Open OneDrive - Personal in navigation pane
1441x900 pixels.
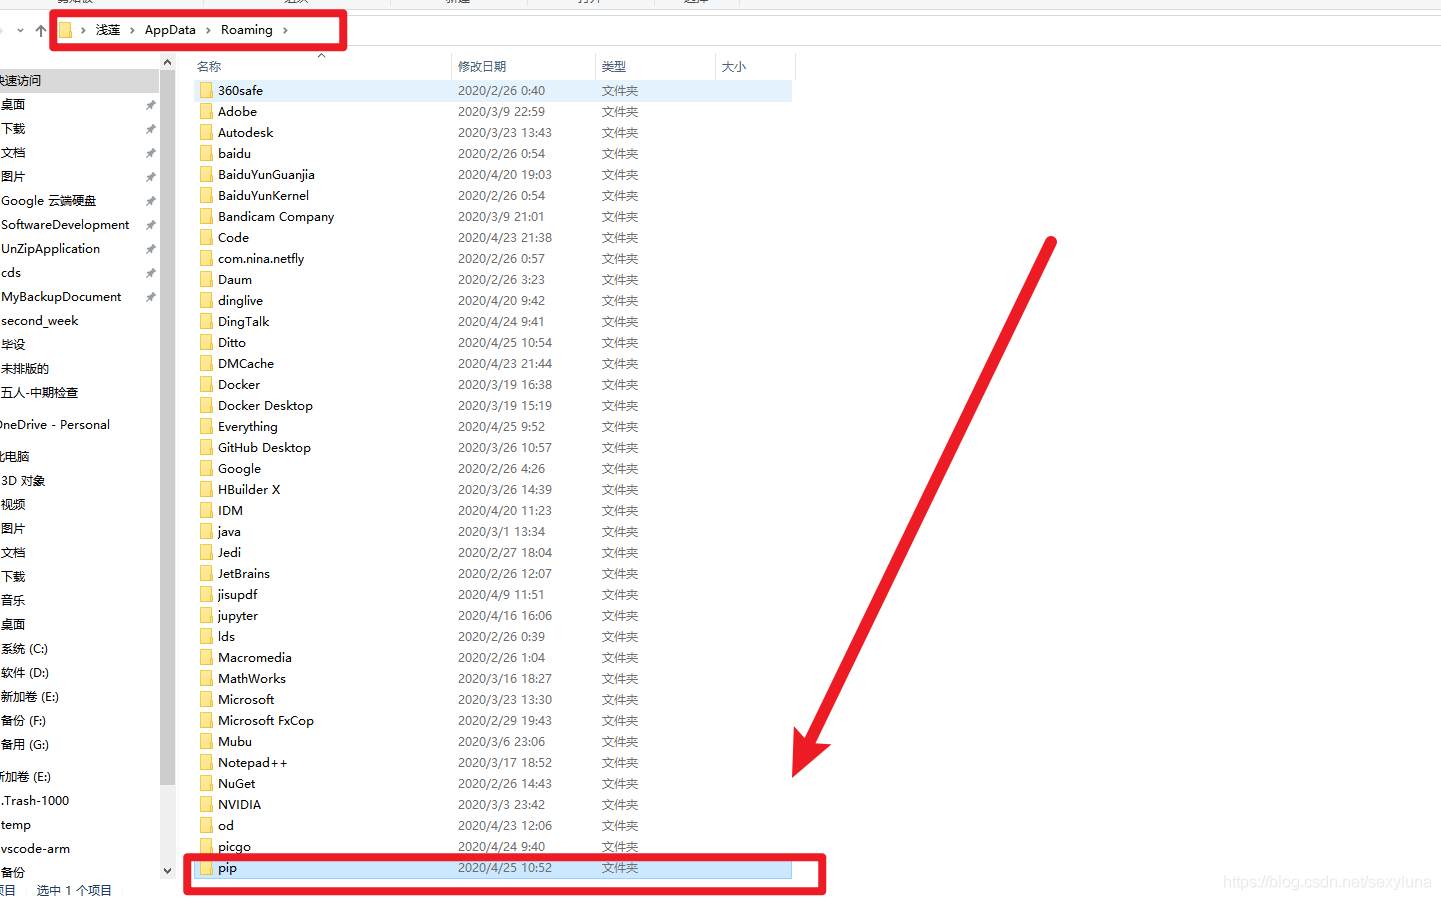[x=55, y=425]
